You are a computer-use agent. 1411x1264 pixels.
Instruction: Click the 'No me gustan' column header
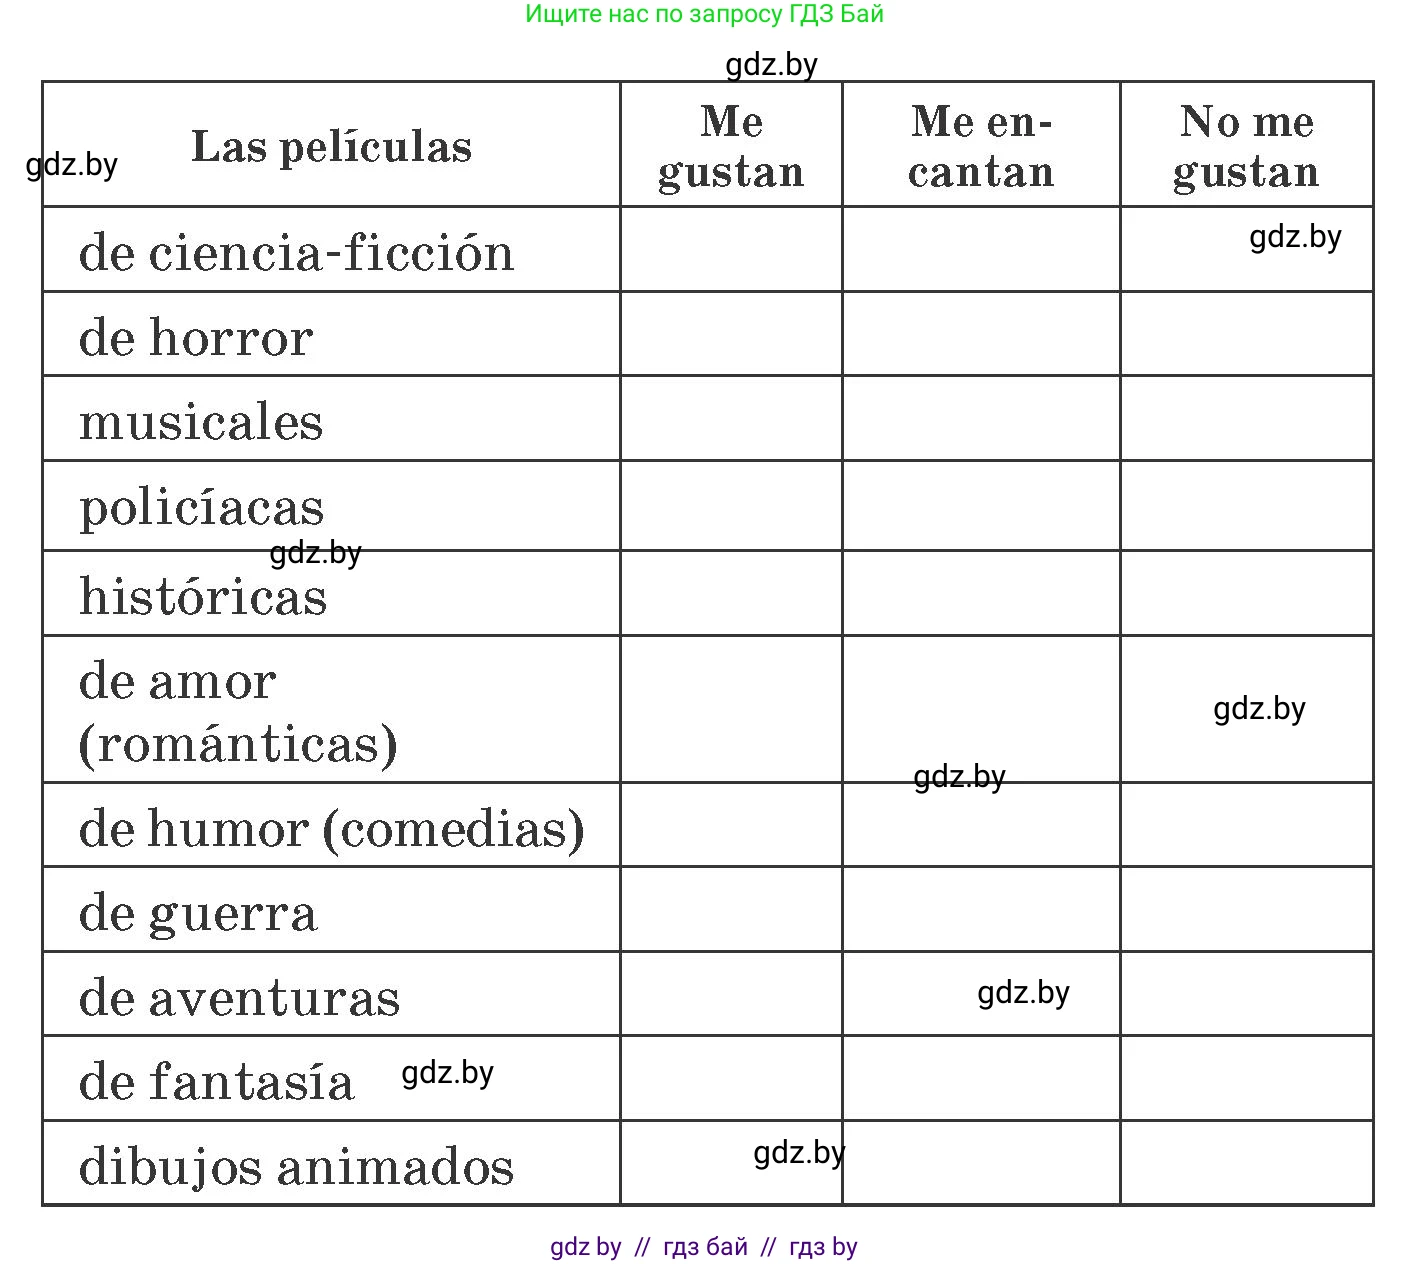coord(1246,146)
